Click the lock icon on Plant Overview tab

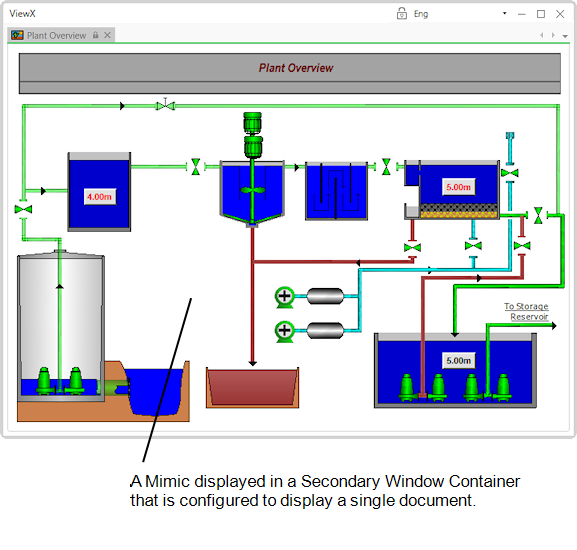pyautogui.click(x=96, y=35)
